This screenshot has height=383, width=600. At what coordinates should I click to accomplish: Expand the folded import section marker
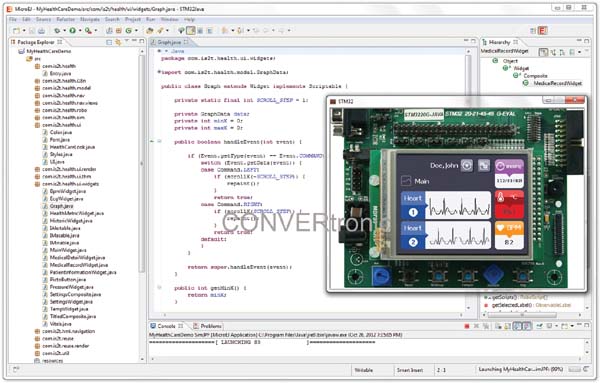[159, 72]
